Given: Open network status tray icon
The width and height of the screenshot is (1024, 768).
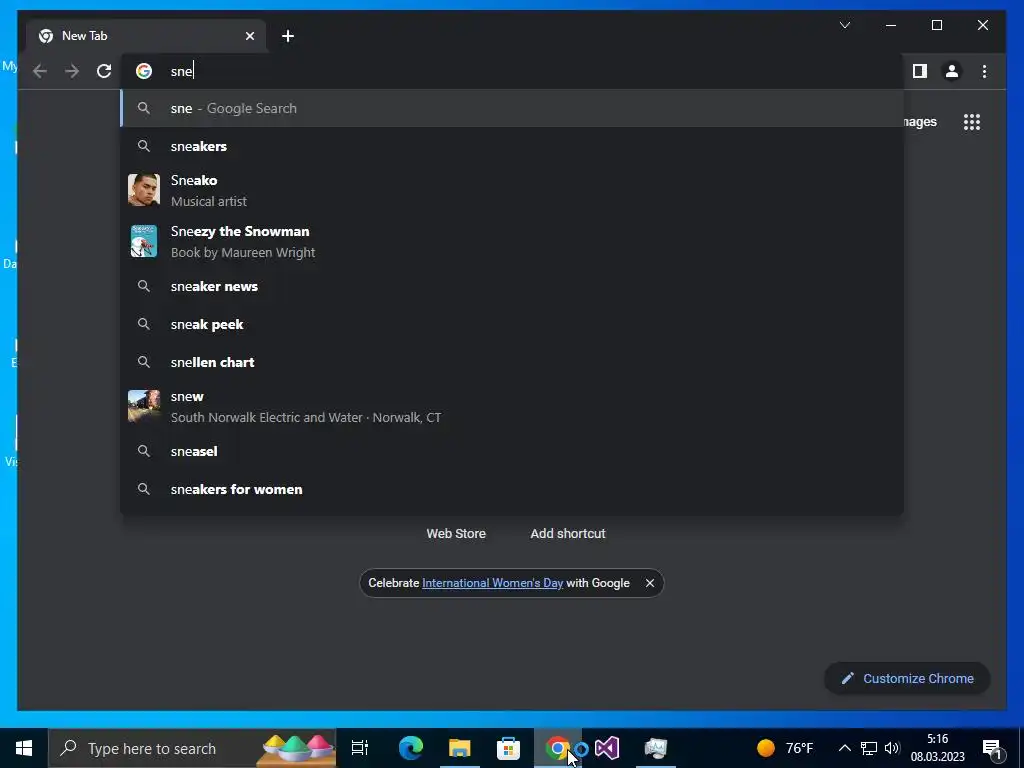Looking at the screenshot, I should (869, 748).
